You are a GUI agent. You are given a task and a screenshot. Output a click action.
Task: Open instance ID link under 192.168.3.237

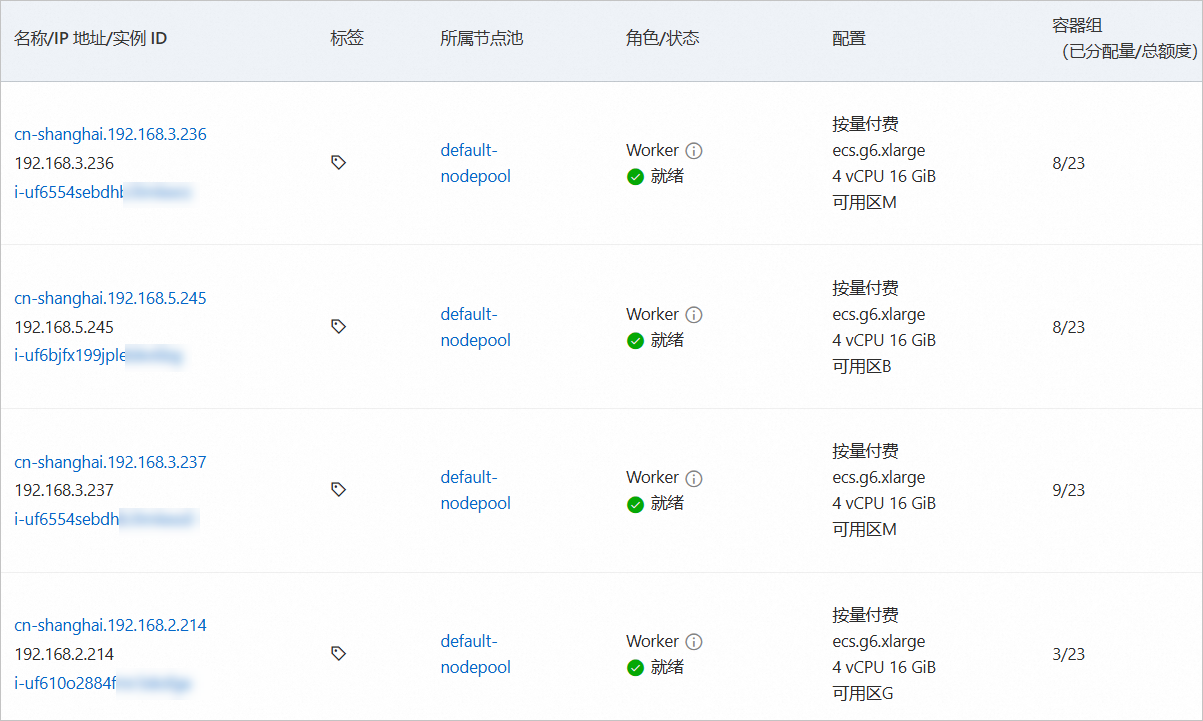click(106, 519)
